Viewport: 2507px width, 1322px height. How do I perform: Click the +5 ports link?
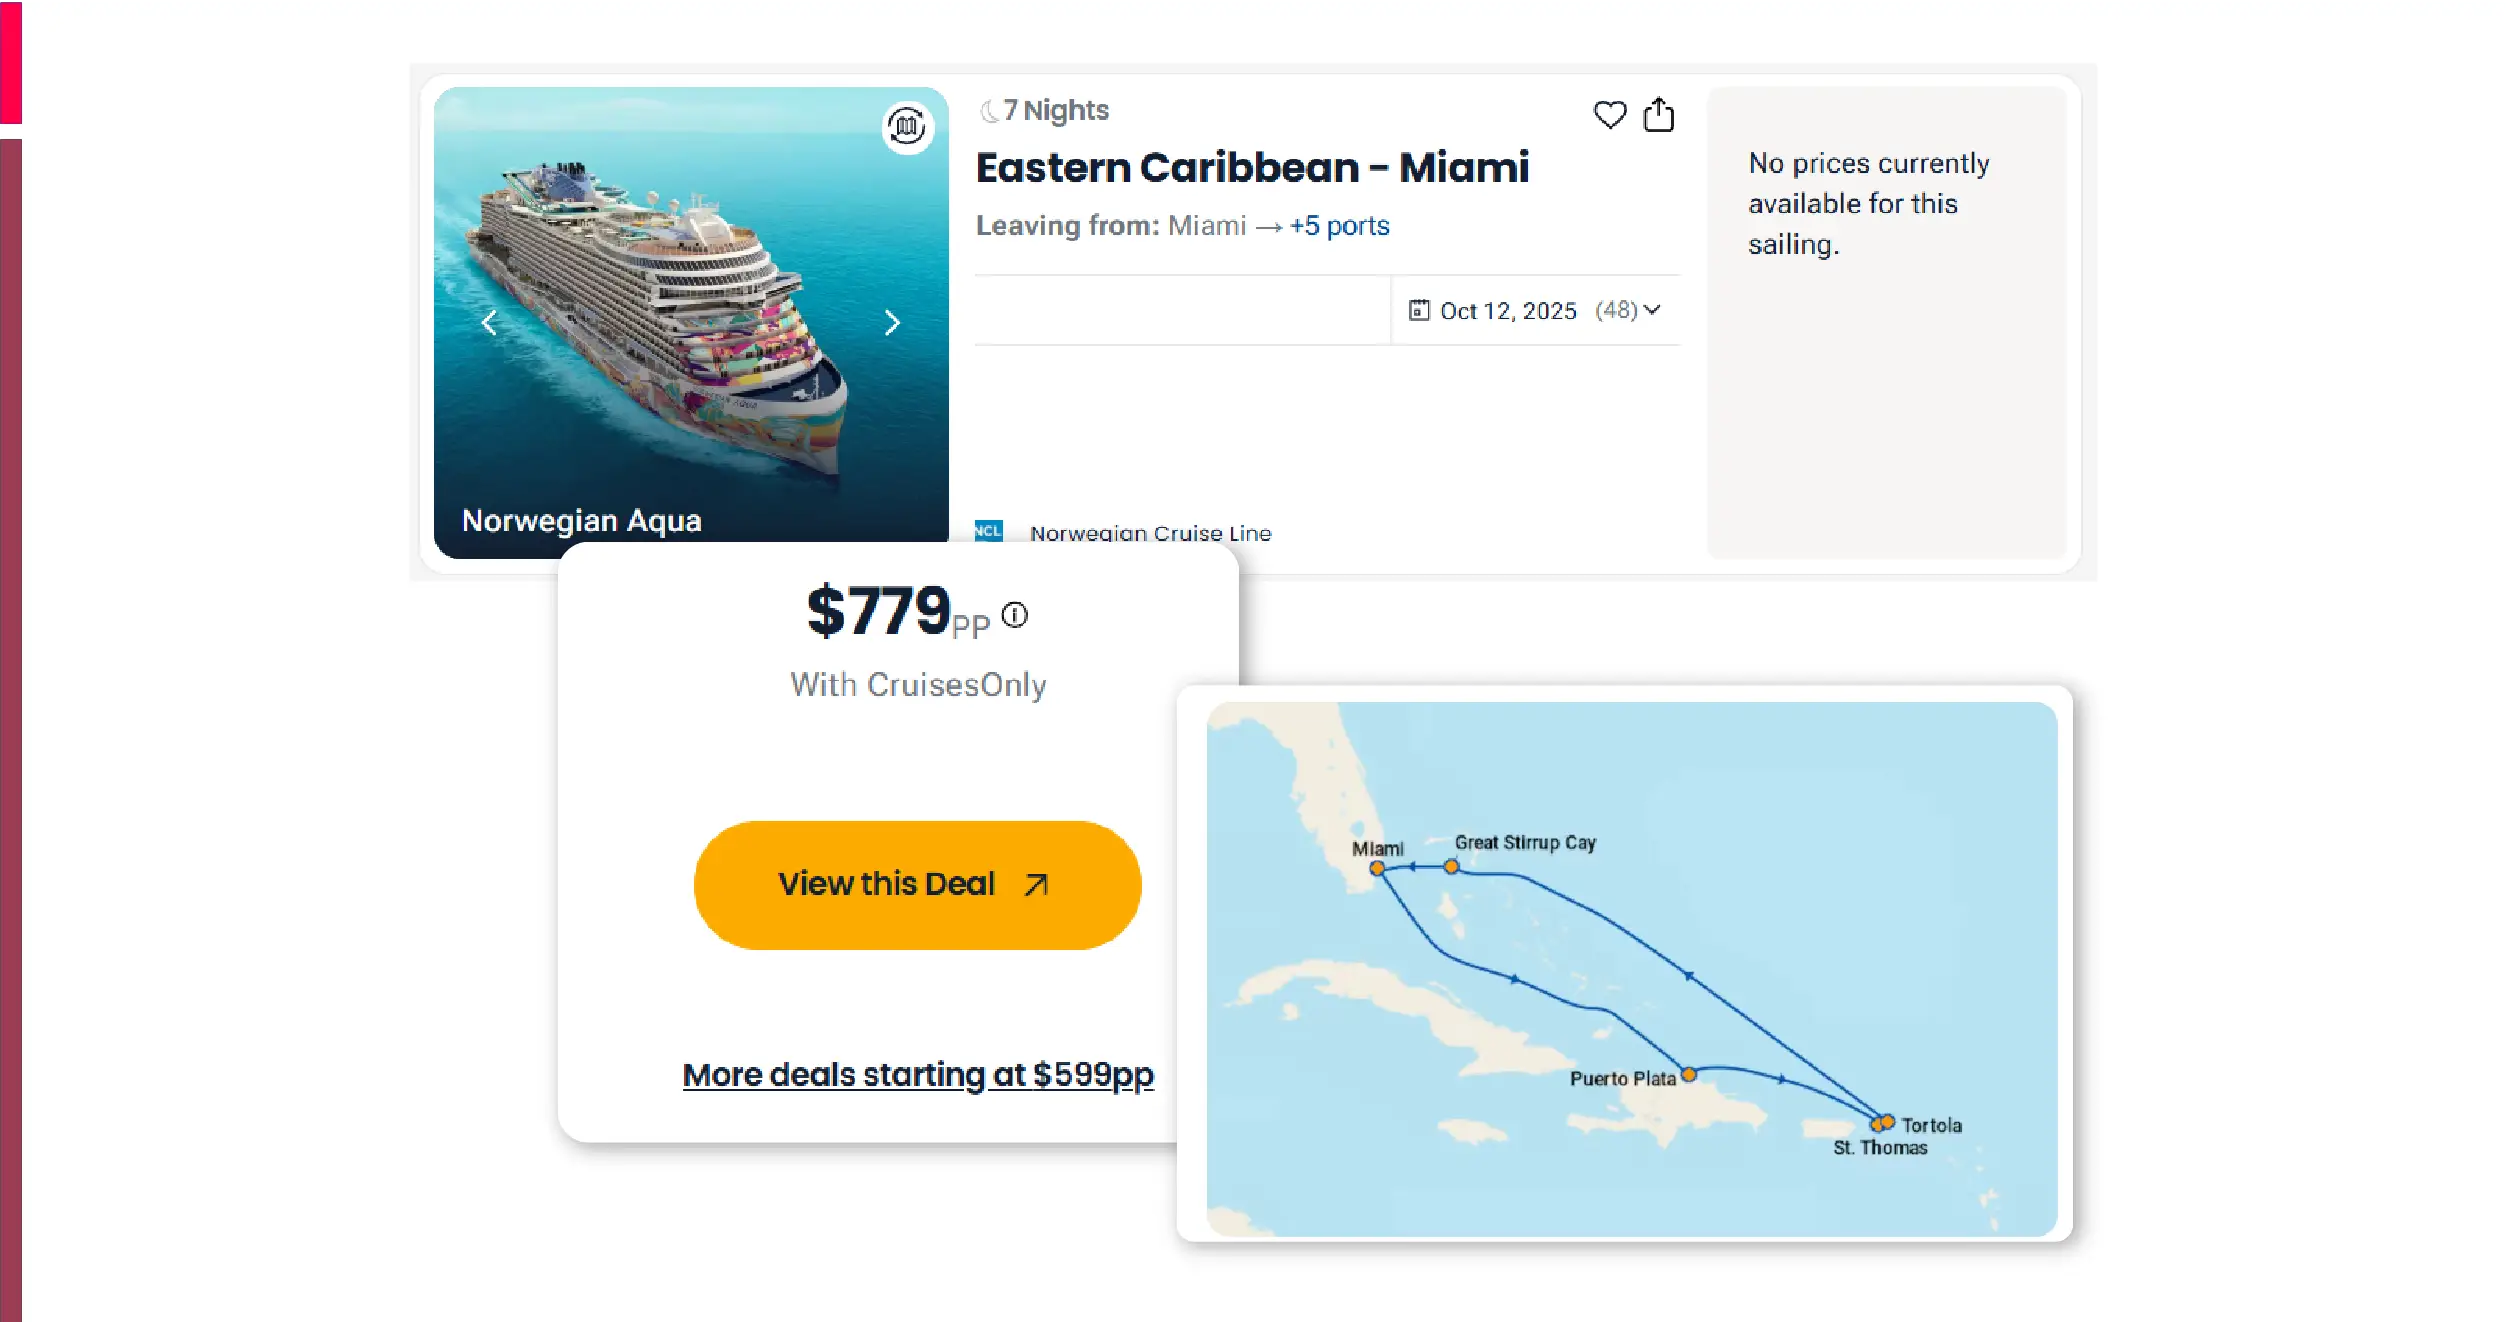click(1339, 226)
